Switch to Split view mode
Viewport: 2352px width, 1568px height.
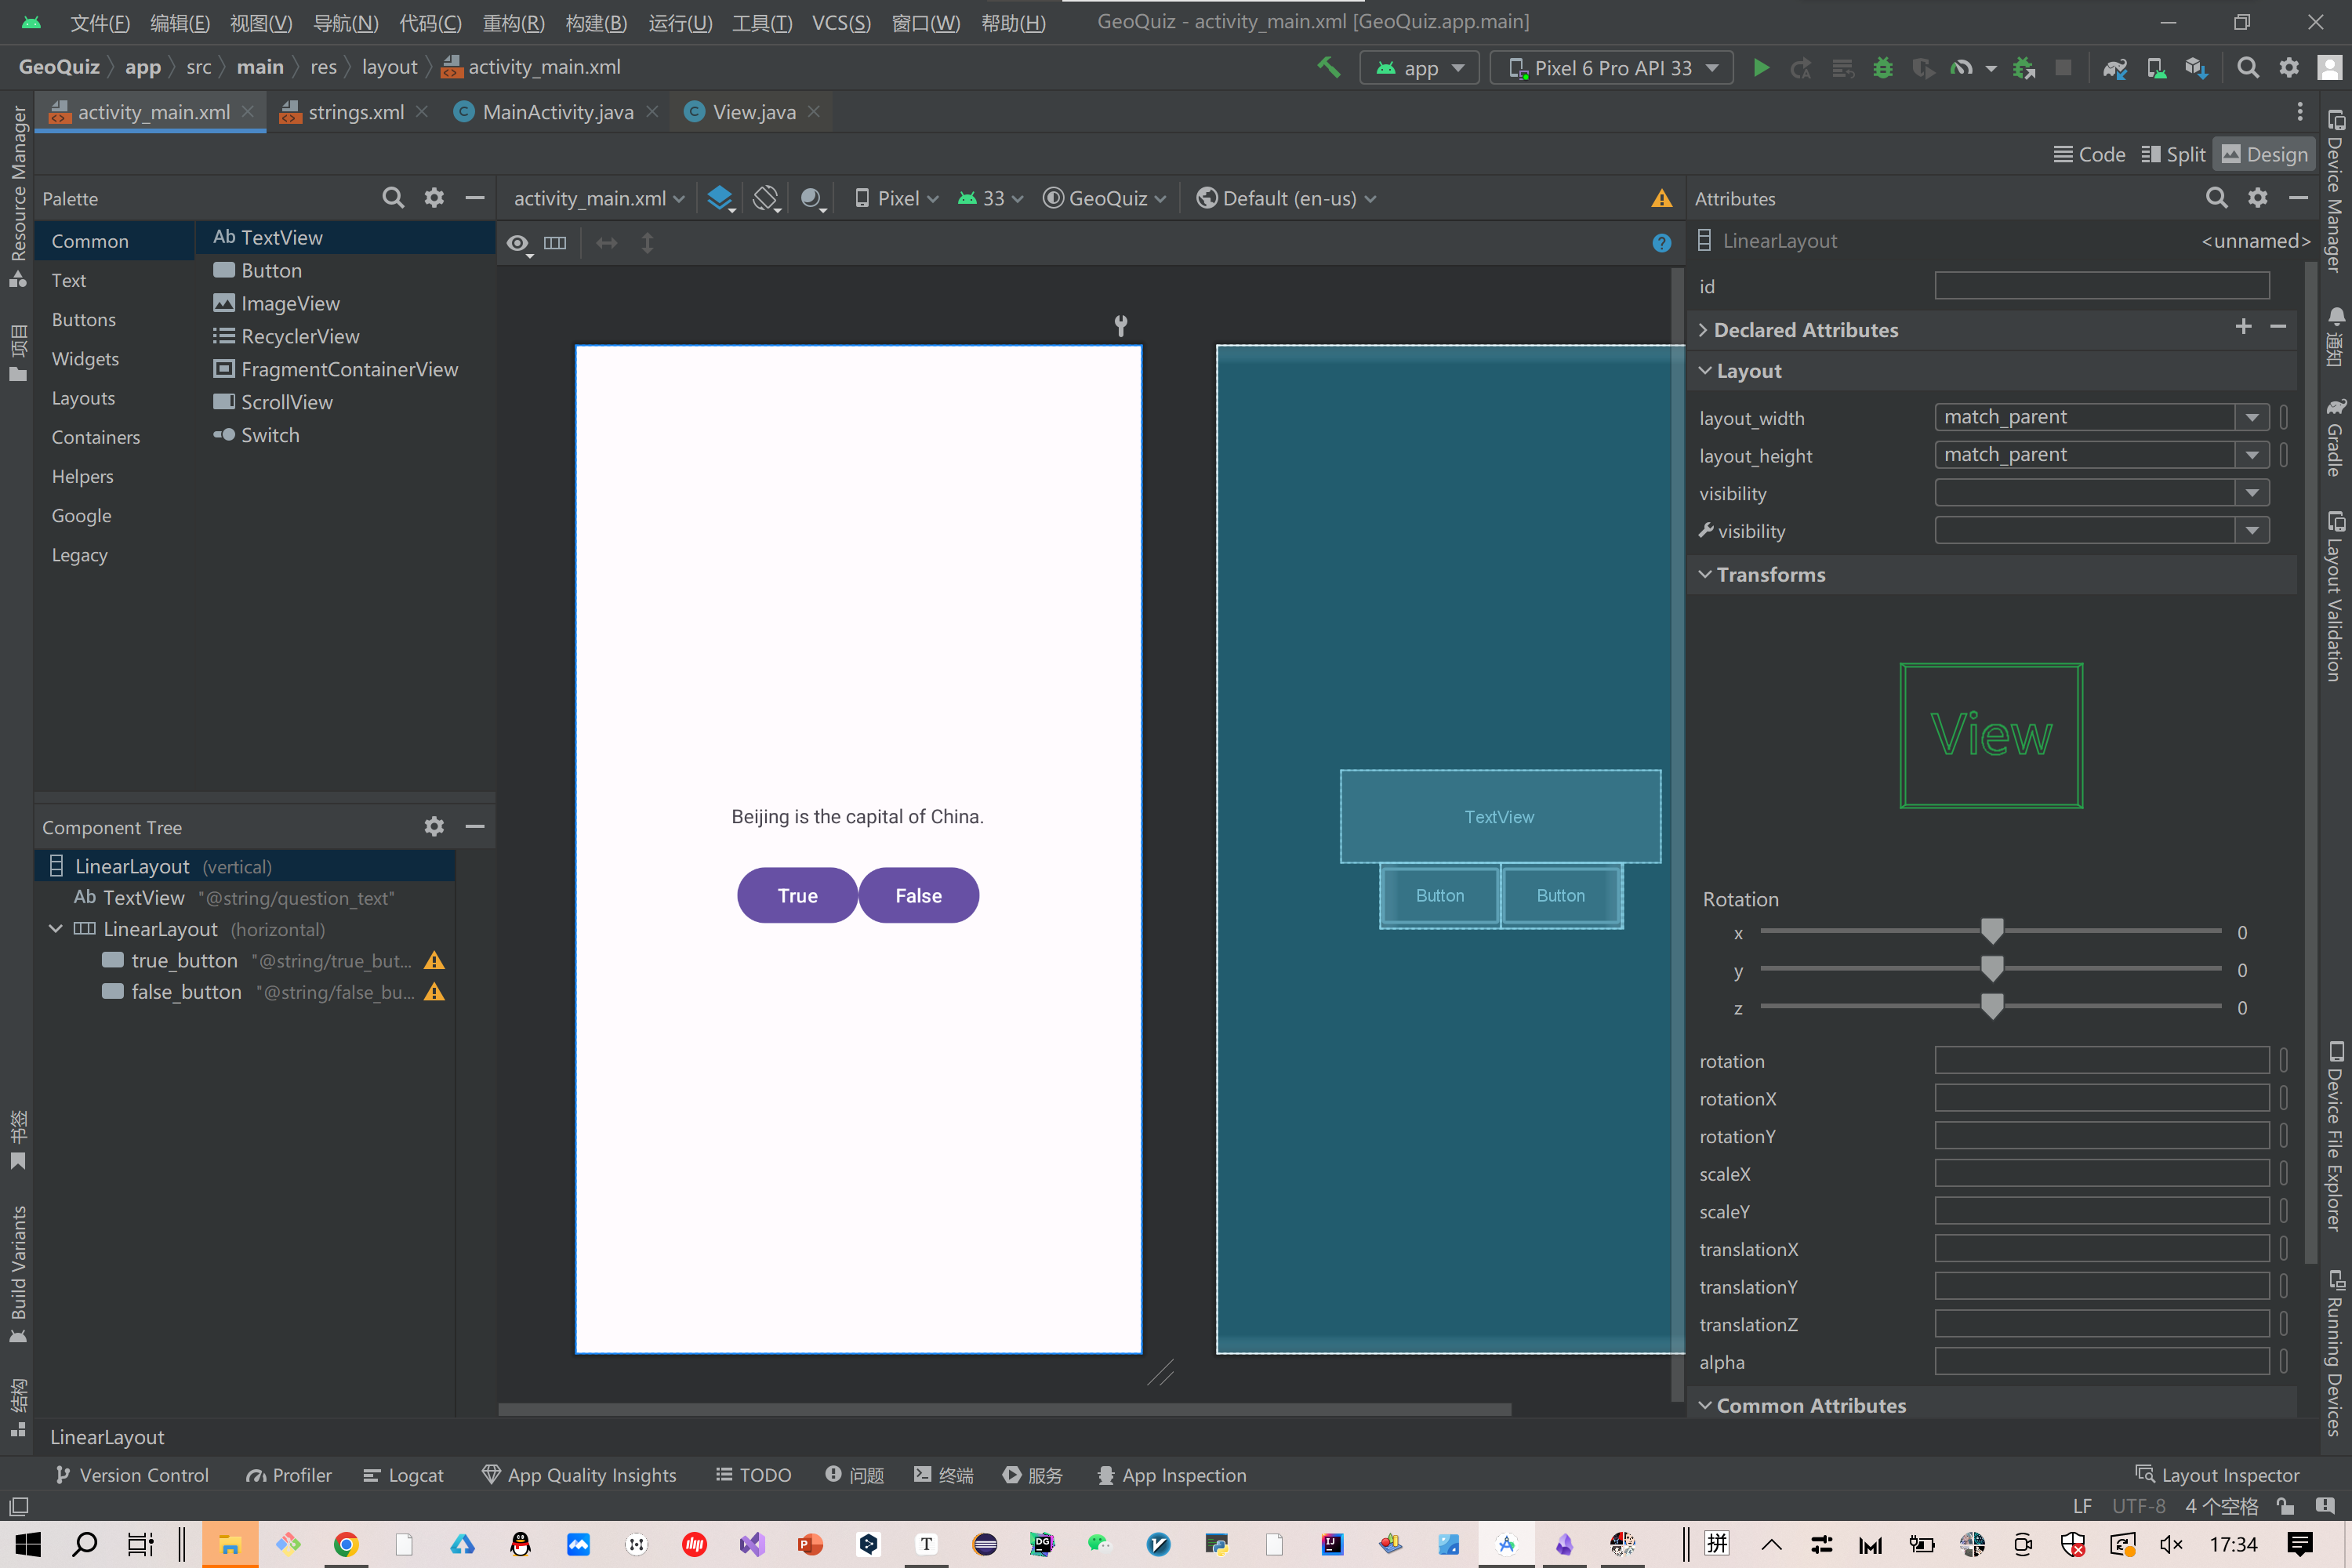point(2174,154)
